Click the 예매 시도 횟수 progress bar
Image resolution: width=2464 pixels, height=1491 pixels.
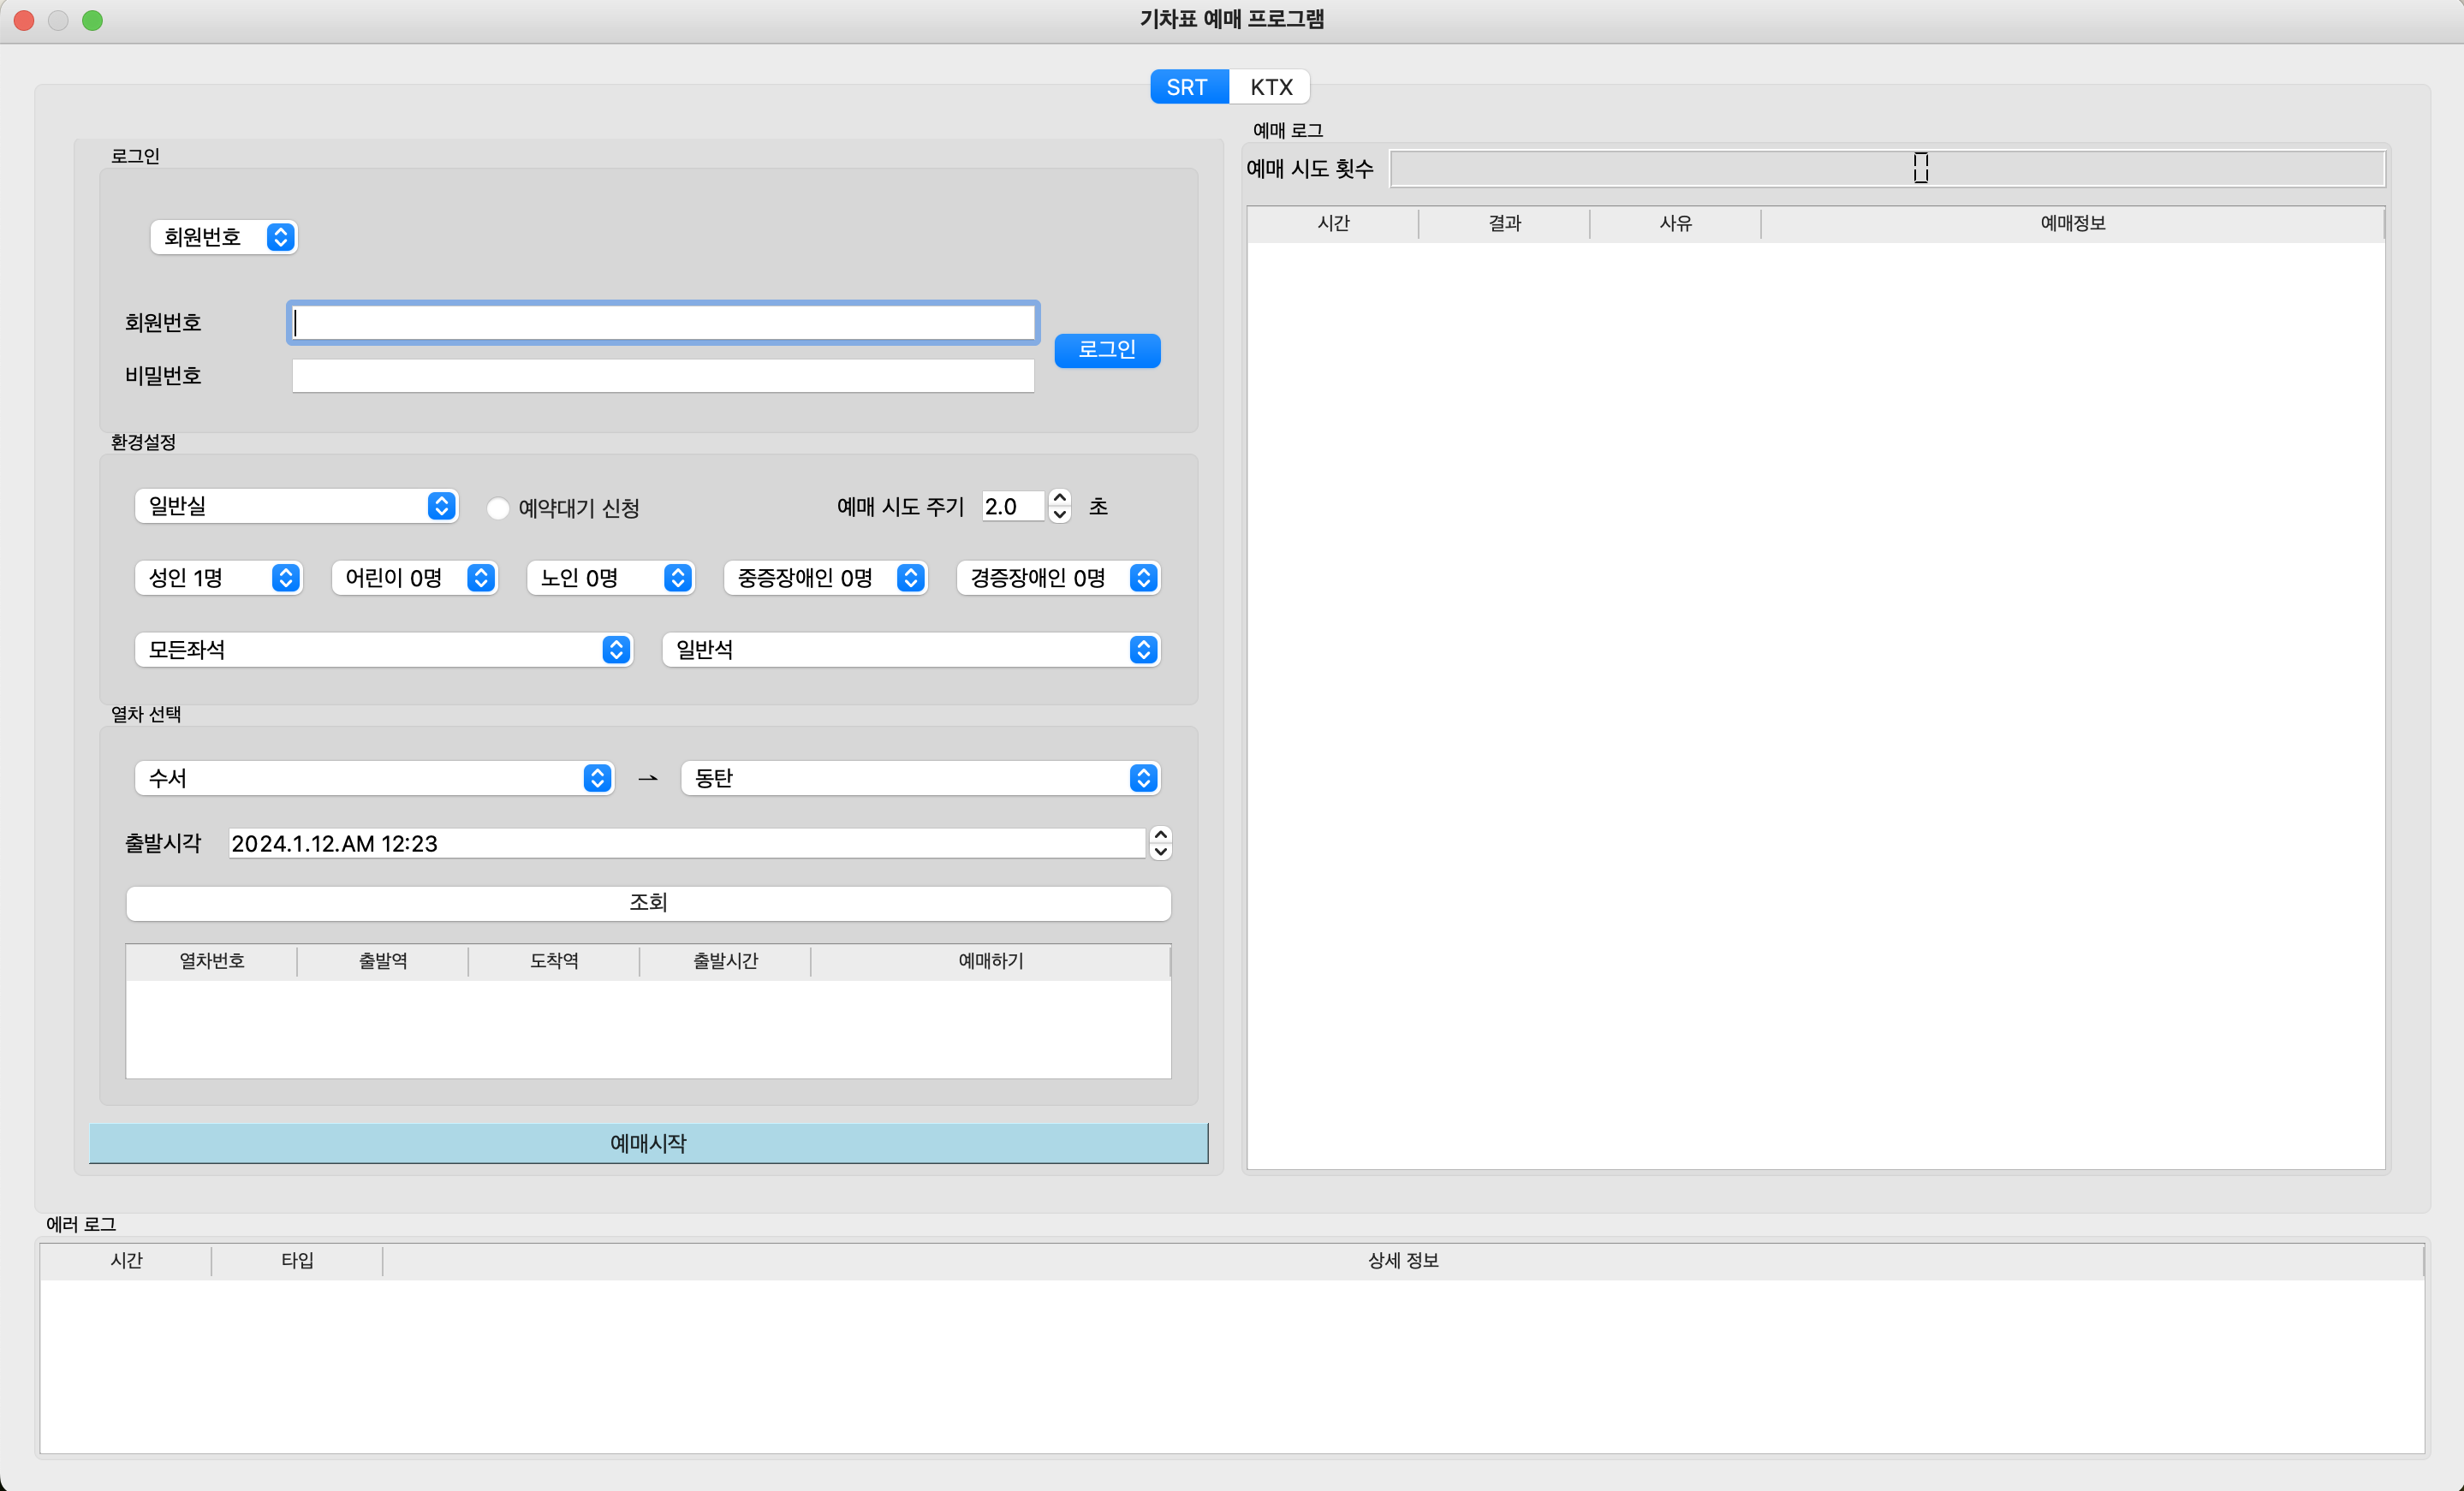(x=1886, y=169)
